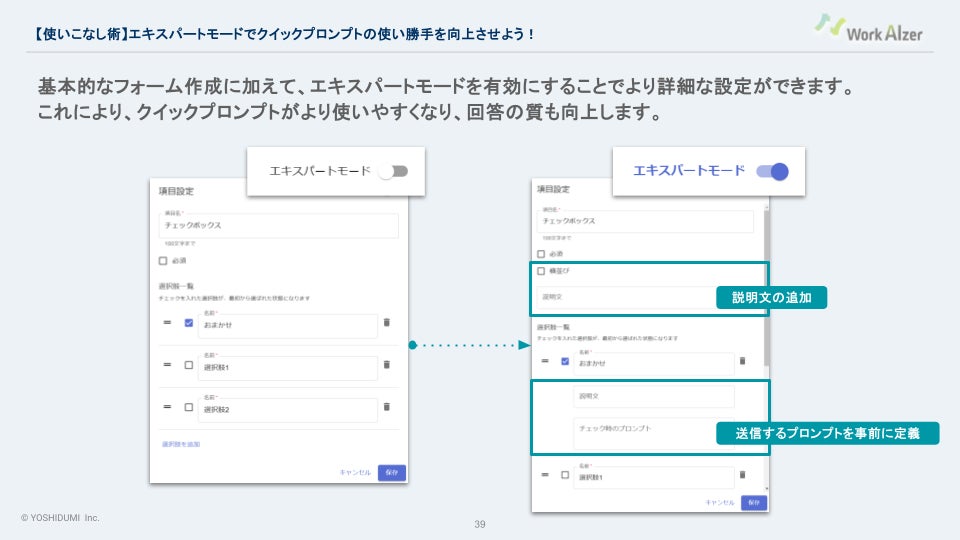This screenshot has height=540, width=960.
Task: Uncheck the おまかせ checkbox in left panel
Action: [189, 323]
